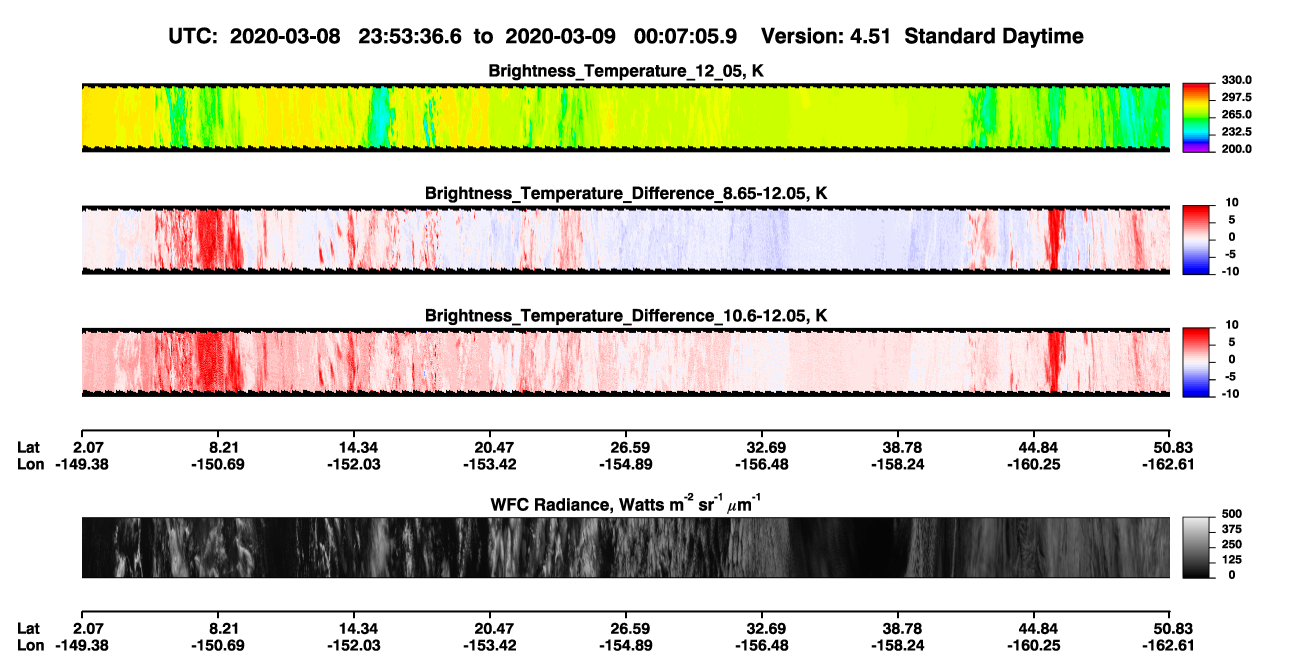1300x667 pixels.
Task: Click the 330.0 colorbar tick label
Action: pos(1236,80)
